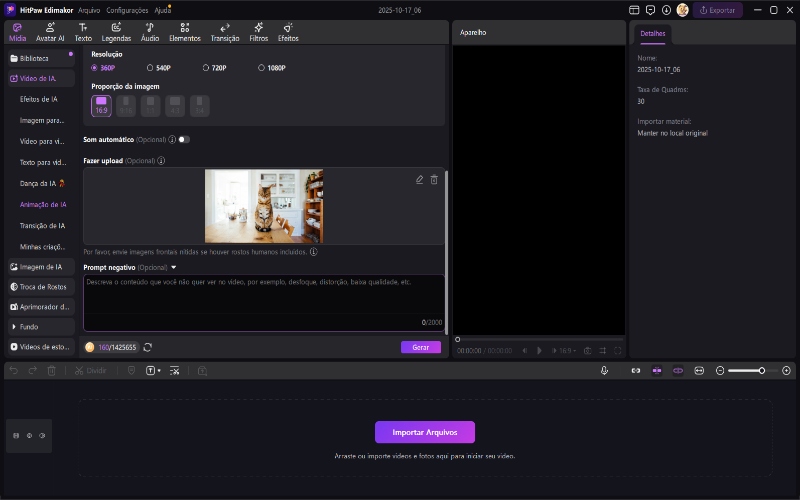
Task: Click the refresh credits icon beside 160/1425655
Action: coord(148,347)
